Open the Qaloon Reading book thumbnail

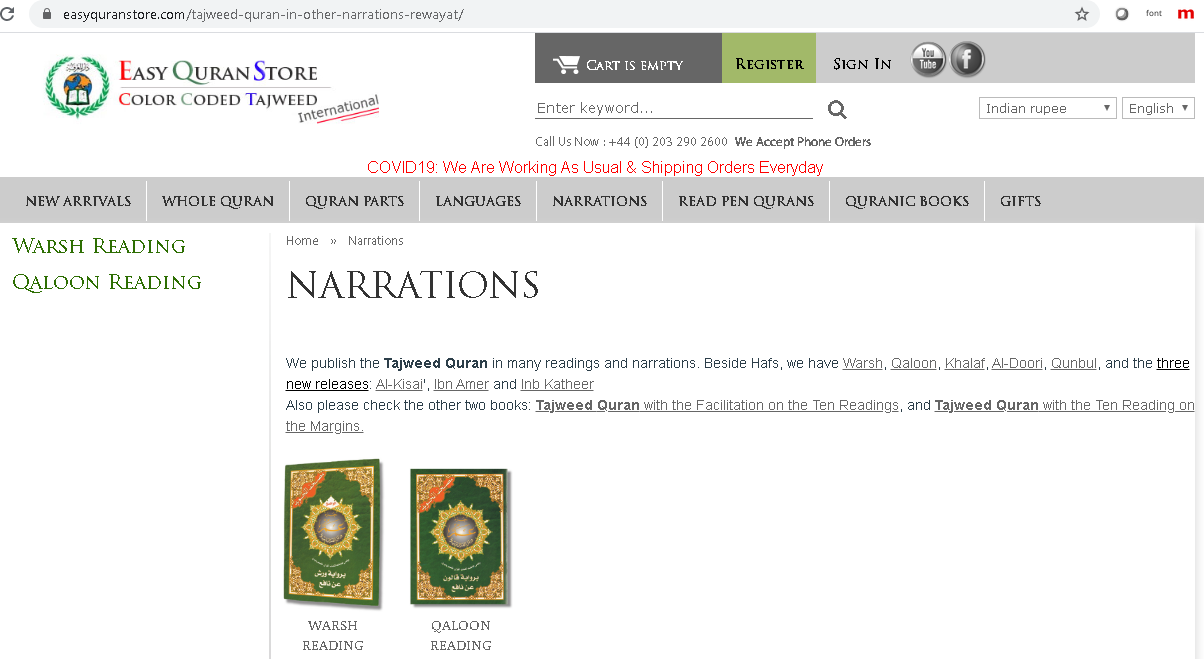pyautogui.click(x=461, y=536)
